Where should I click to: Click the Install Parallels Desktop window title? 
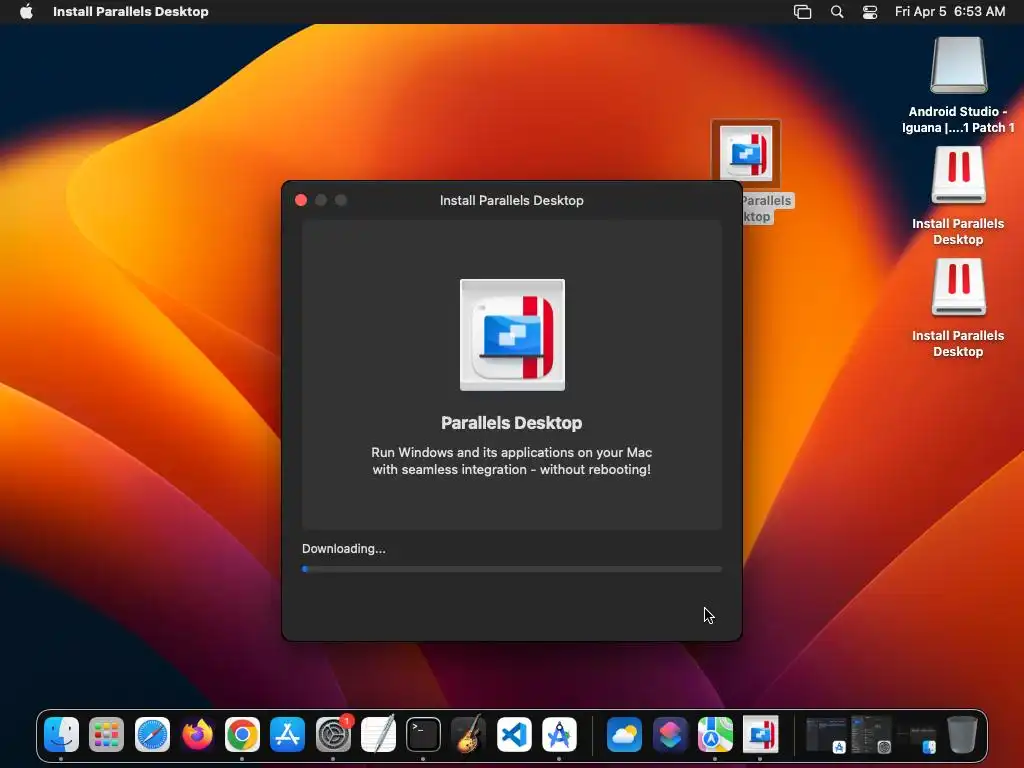click(x=511, y=200)
